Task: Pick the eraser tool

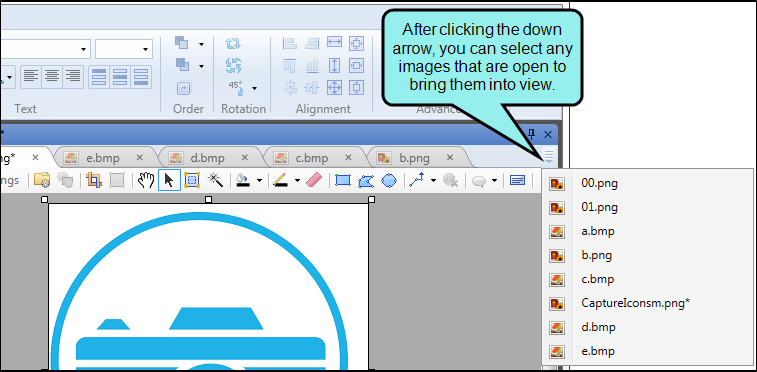Action: tap(314, 180)
